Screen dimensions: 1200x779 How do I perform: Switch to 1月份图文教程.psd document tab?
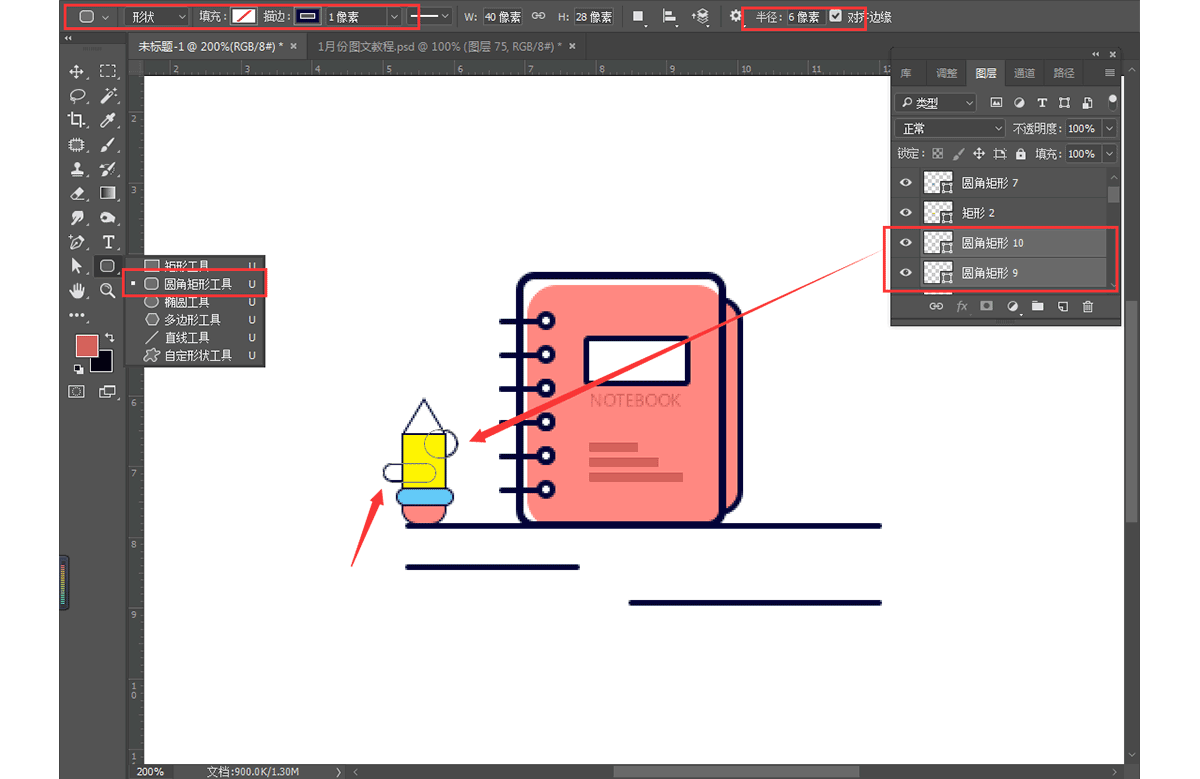437,46
